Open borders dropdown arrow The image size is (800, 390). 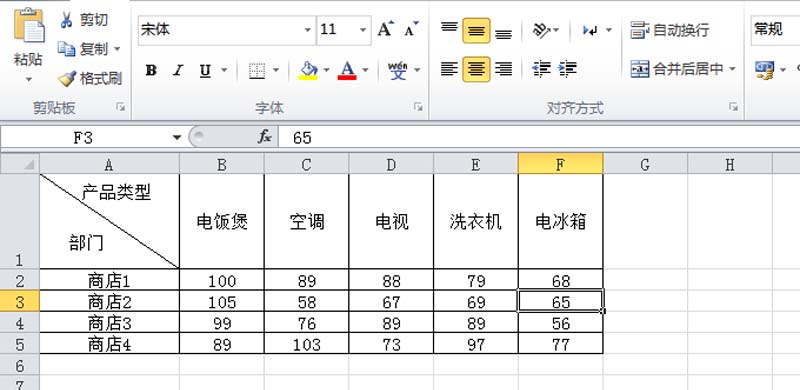pyautogui.click(x=276, y=70)
